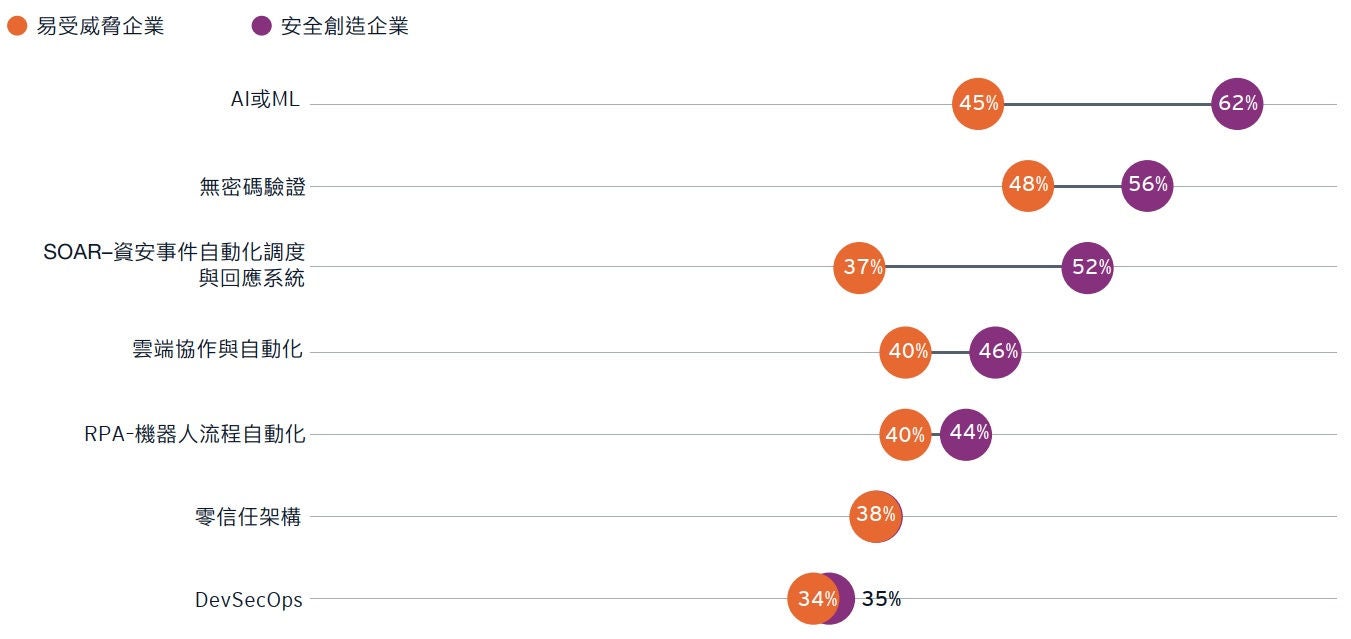Select the orange 45% AI或ML marker
Viewport: 1351px width, 639px height.
pos(978,103)
